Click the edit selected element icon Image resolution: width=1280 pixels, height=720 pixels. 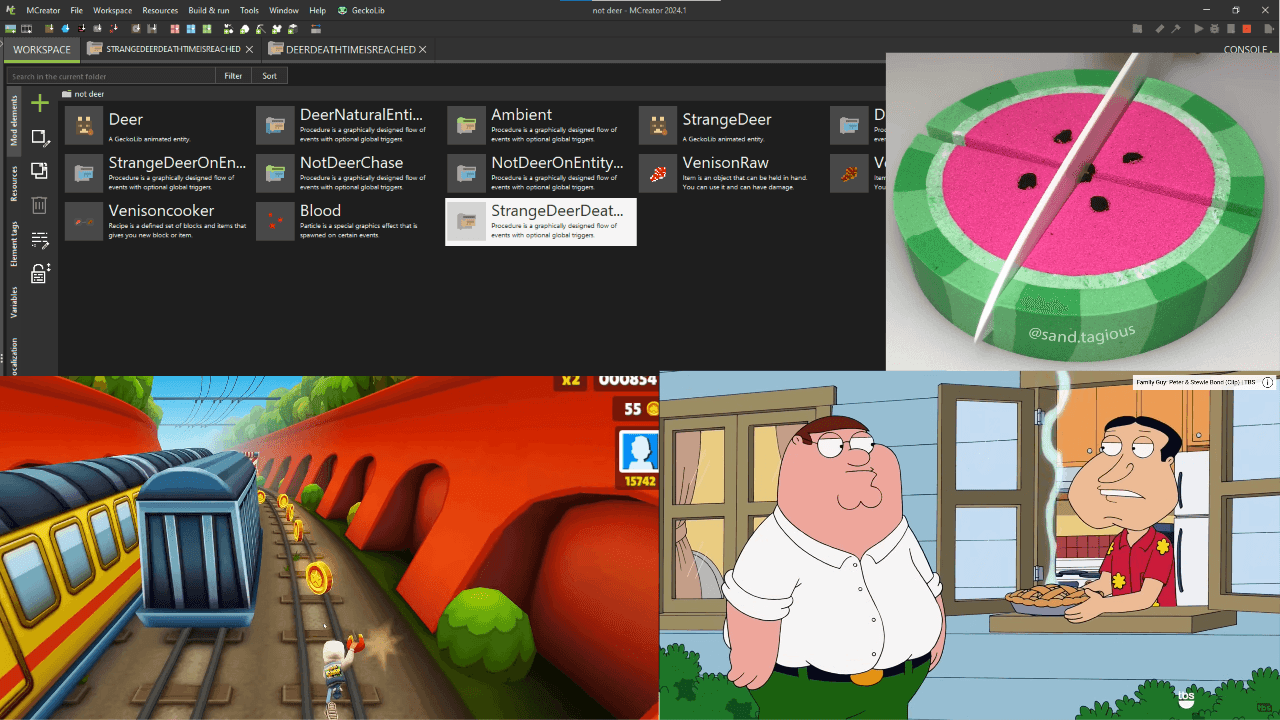(x=40, y=138)
